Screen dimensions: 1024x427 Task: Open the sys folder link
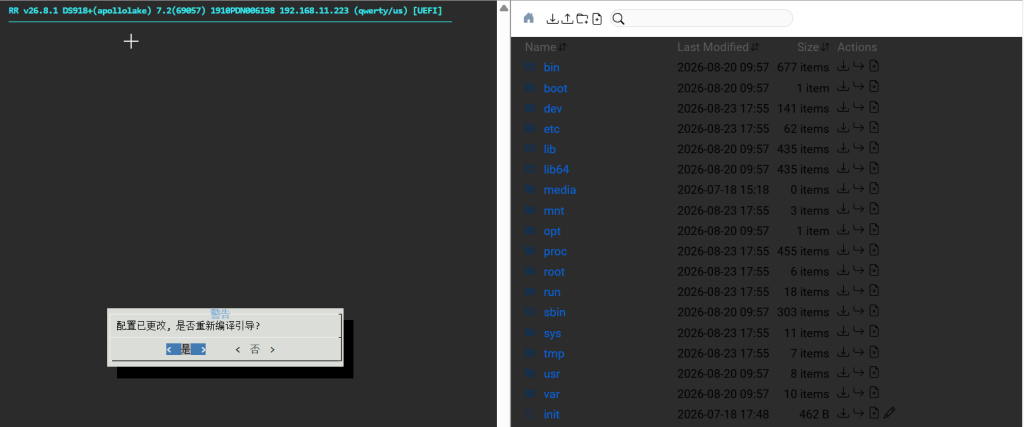pos(552,333)
